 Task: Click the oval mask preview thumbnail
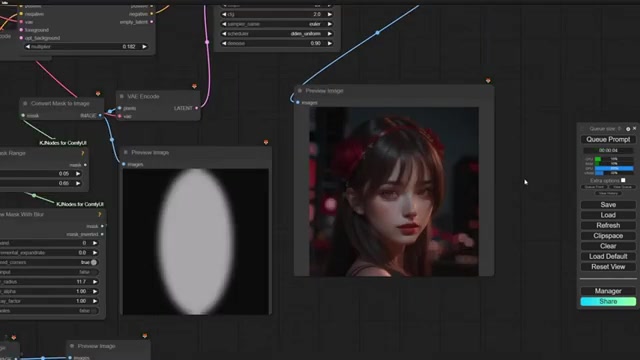196,242
